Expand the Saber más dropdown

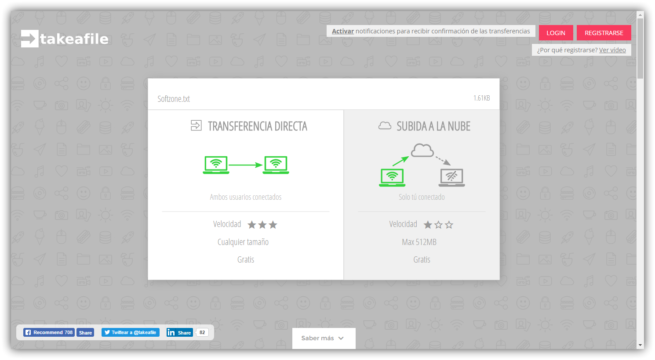click(x=323, y=338)
